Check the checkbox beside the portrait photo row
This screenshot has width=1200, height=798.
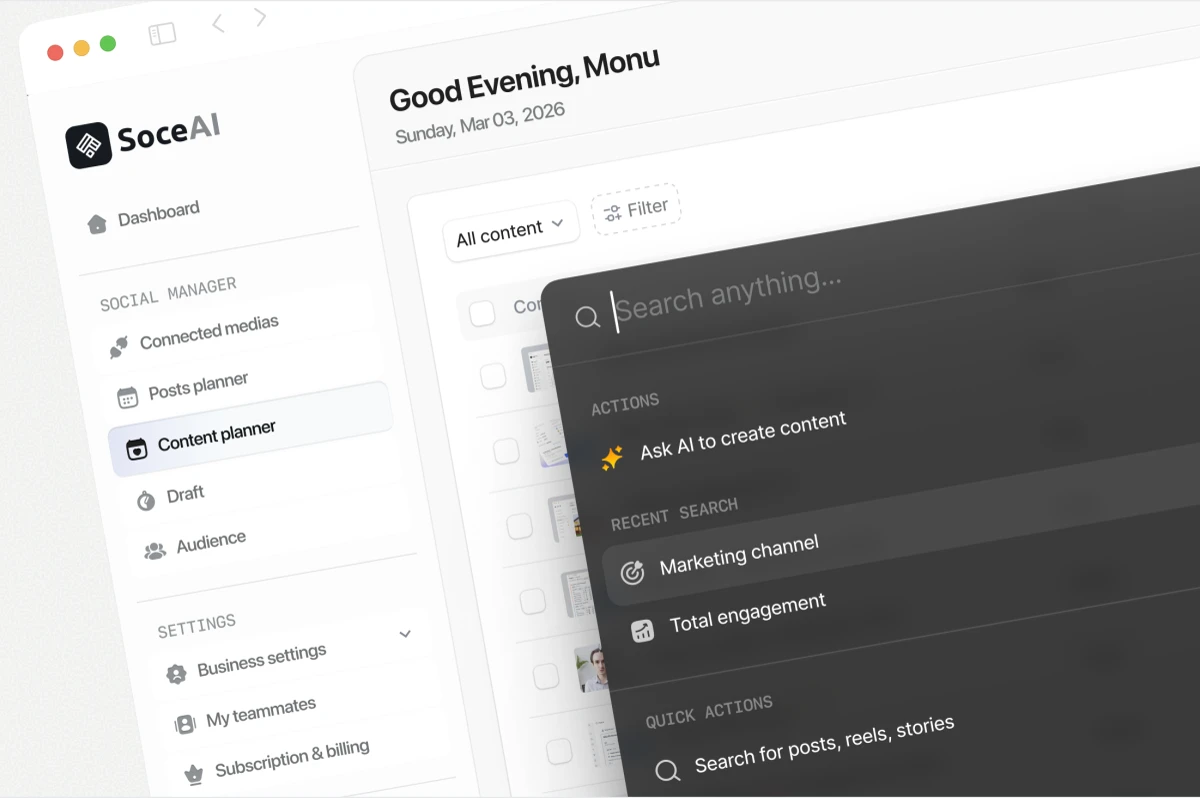pos(546,676)
